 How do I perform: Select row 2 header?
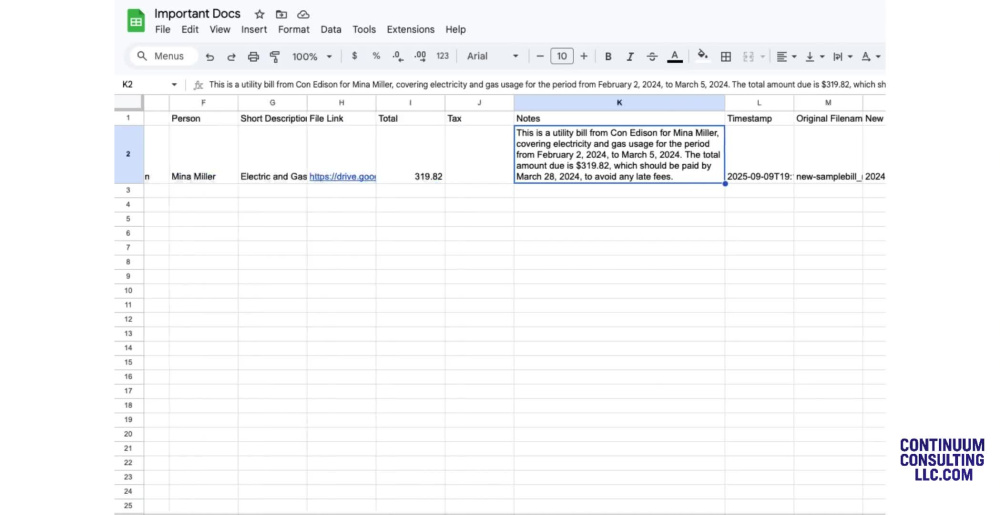128,154
